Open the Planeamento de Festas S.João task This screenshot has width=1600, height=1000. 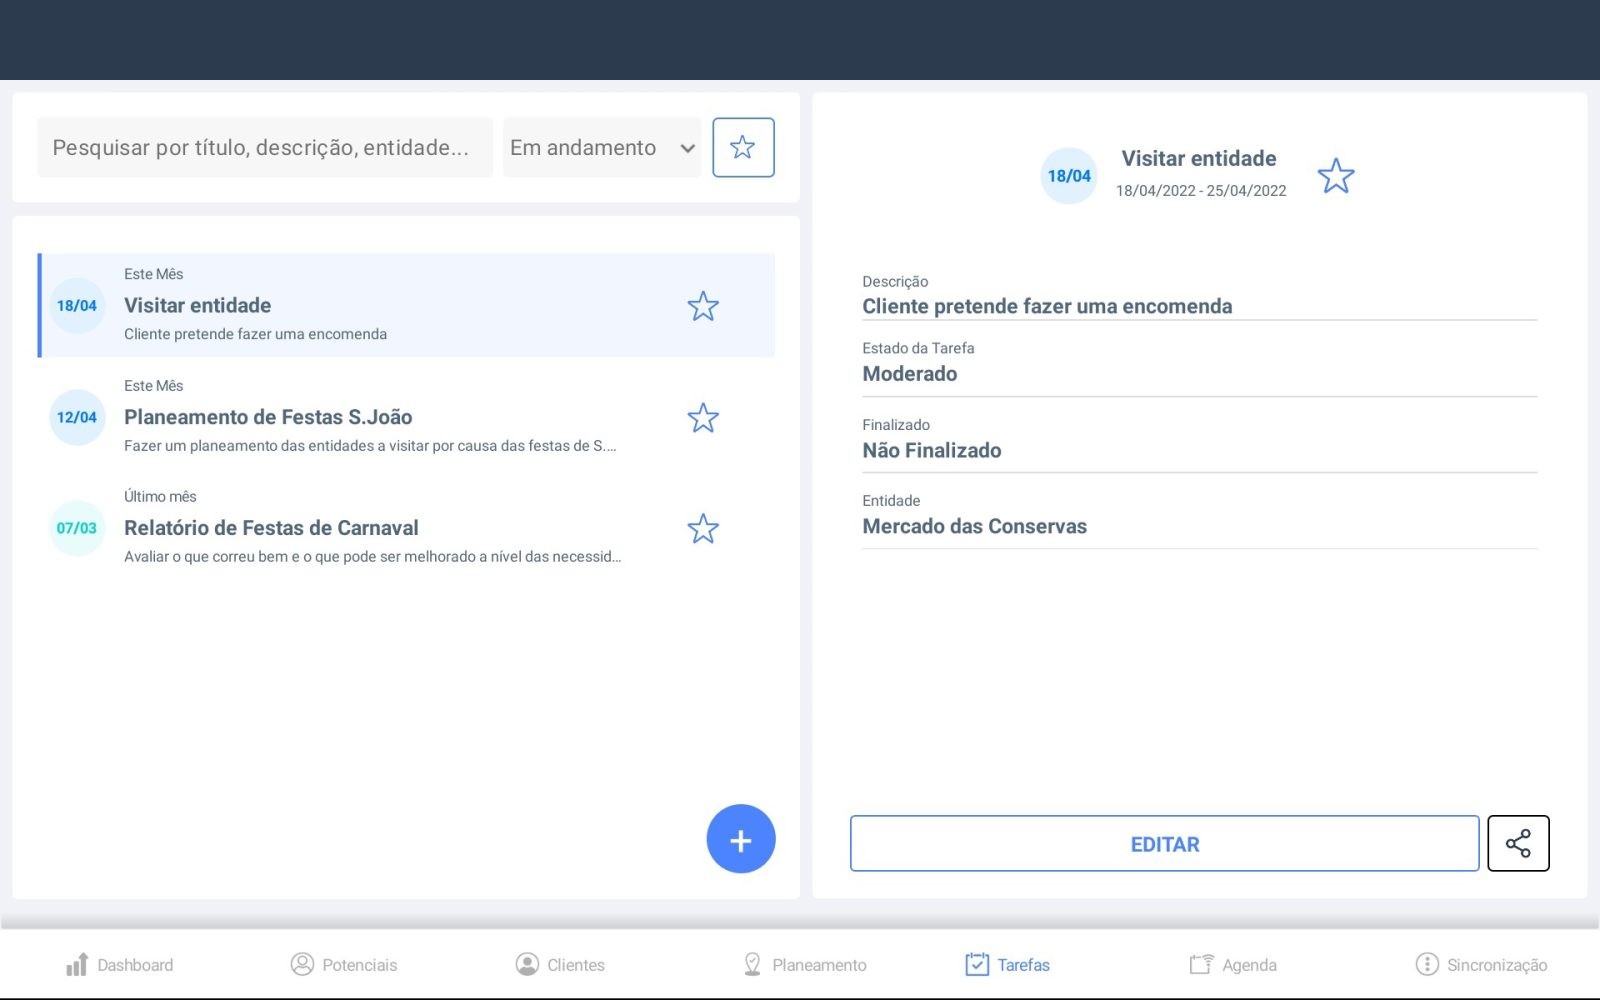click(x=370, y=417)
